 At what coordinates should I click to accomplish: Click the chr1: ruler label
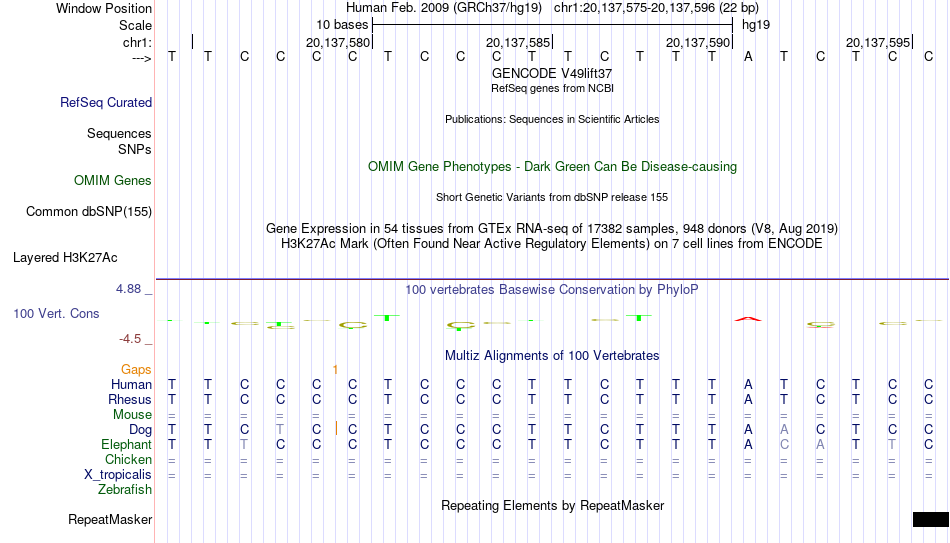coord(137,42)
